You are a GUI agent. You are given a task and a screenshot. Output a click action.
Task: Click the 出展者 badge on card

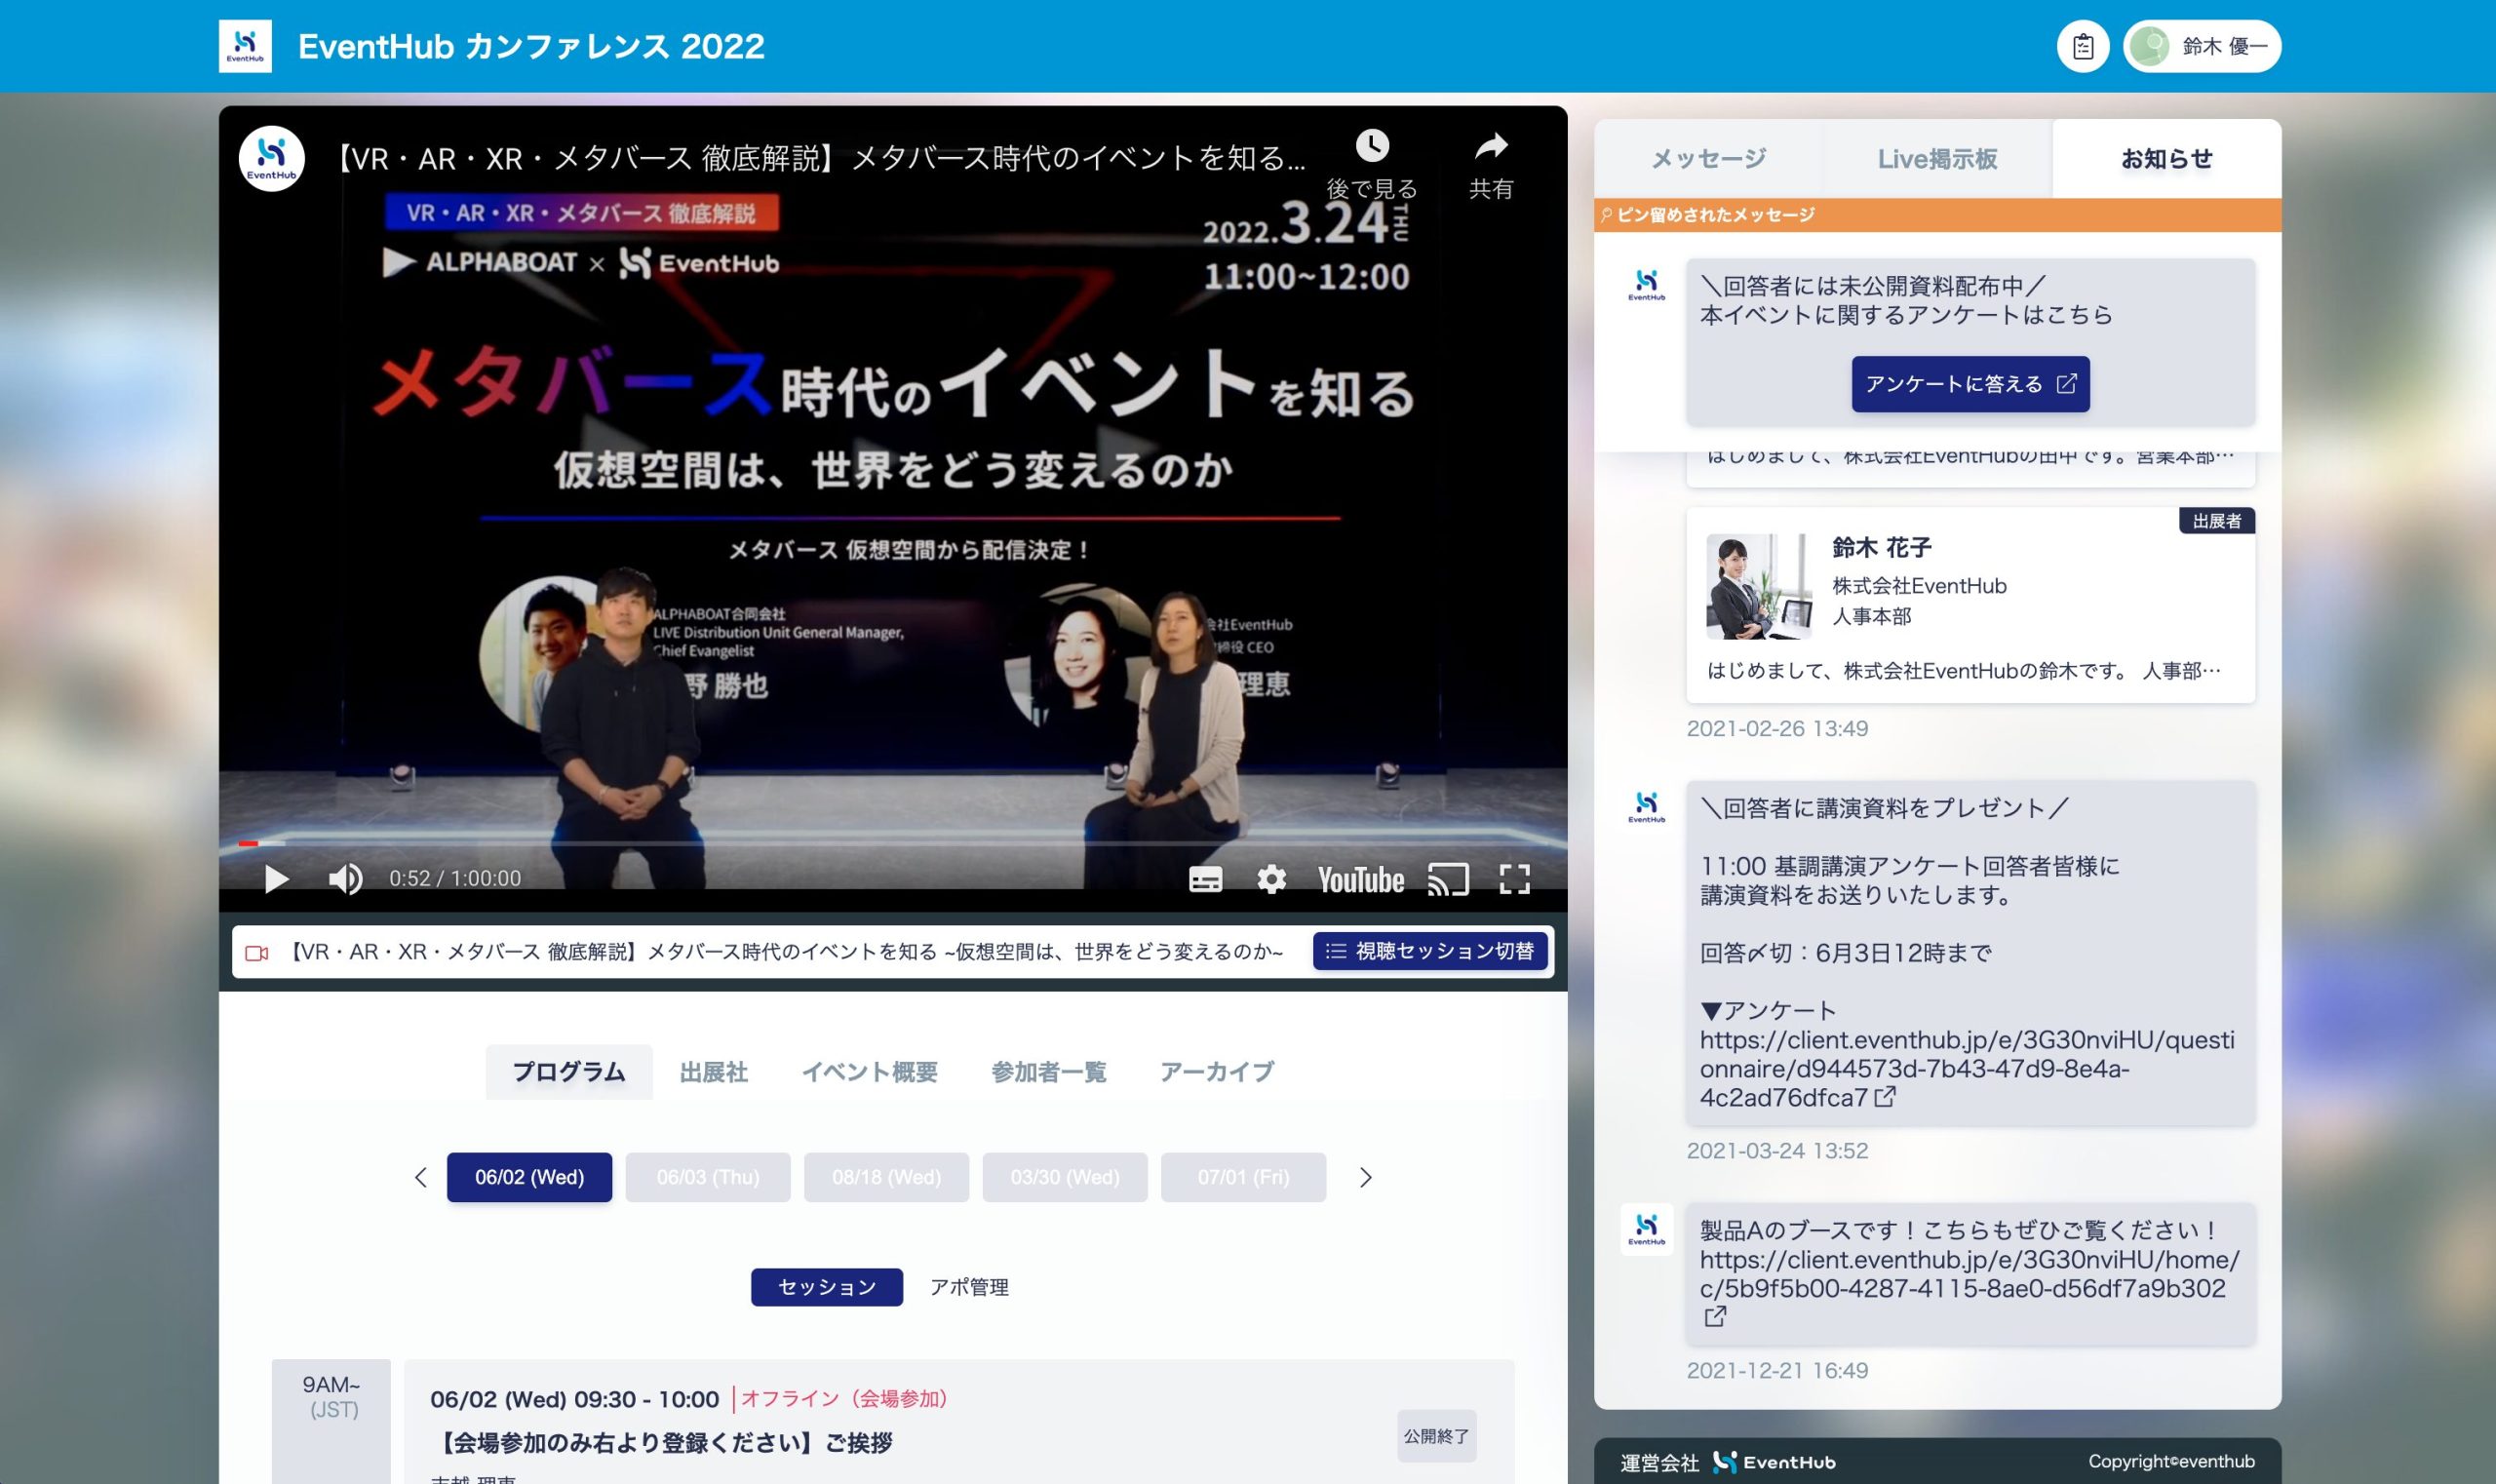click(x=2216, y=521)
